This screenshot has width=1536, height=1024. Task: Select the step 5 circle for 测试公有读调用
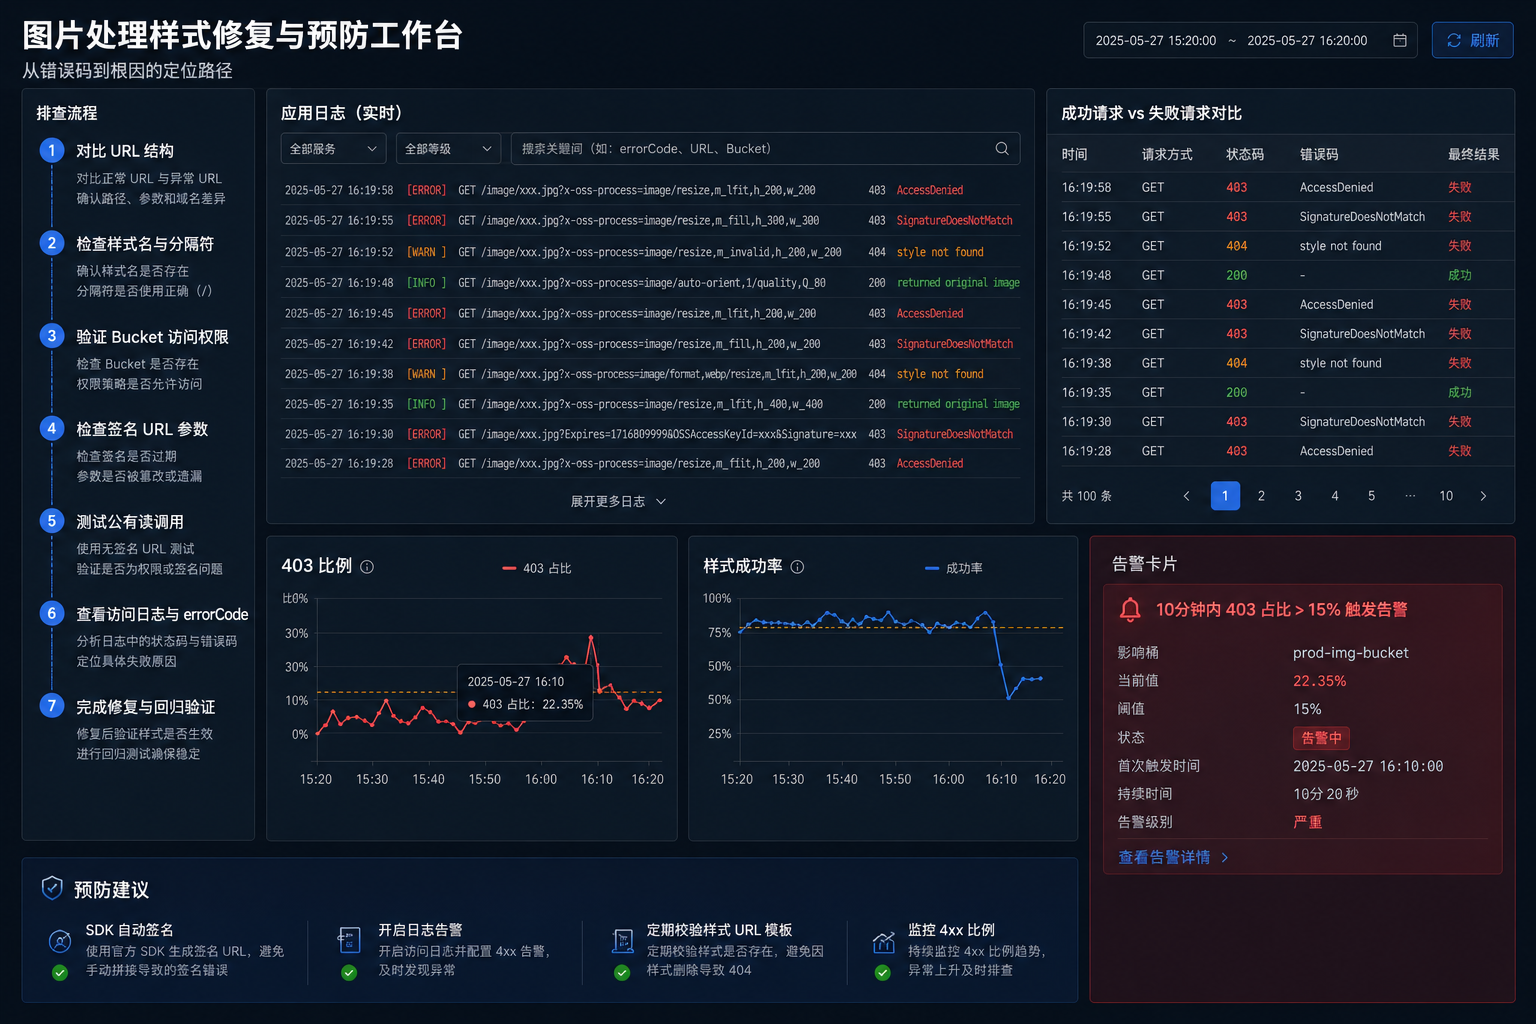click(x=52, y=521)
